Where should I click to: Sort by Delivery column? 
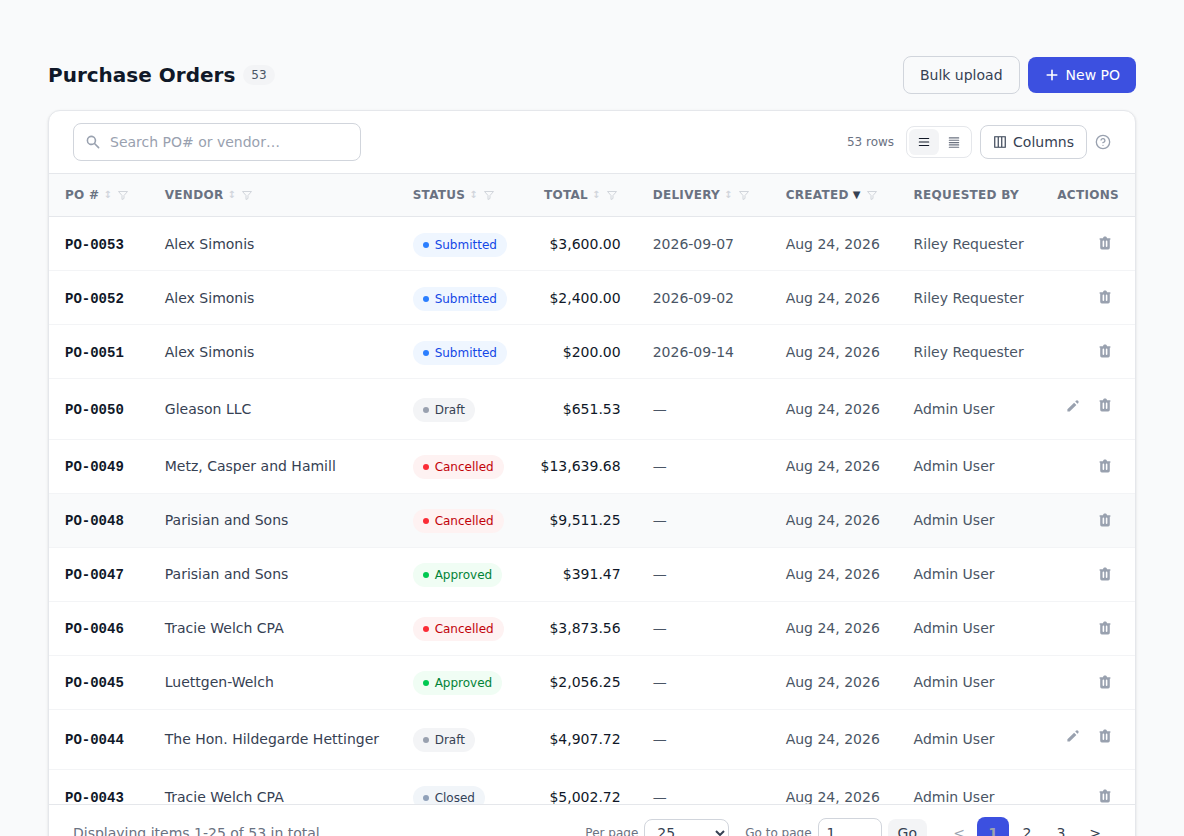(x=729, y=195)
